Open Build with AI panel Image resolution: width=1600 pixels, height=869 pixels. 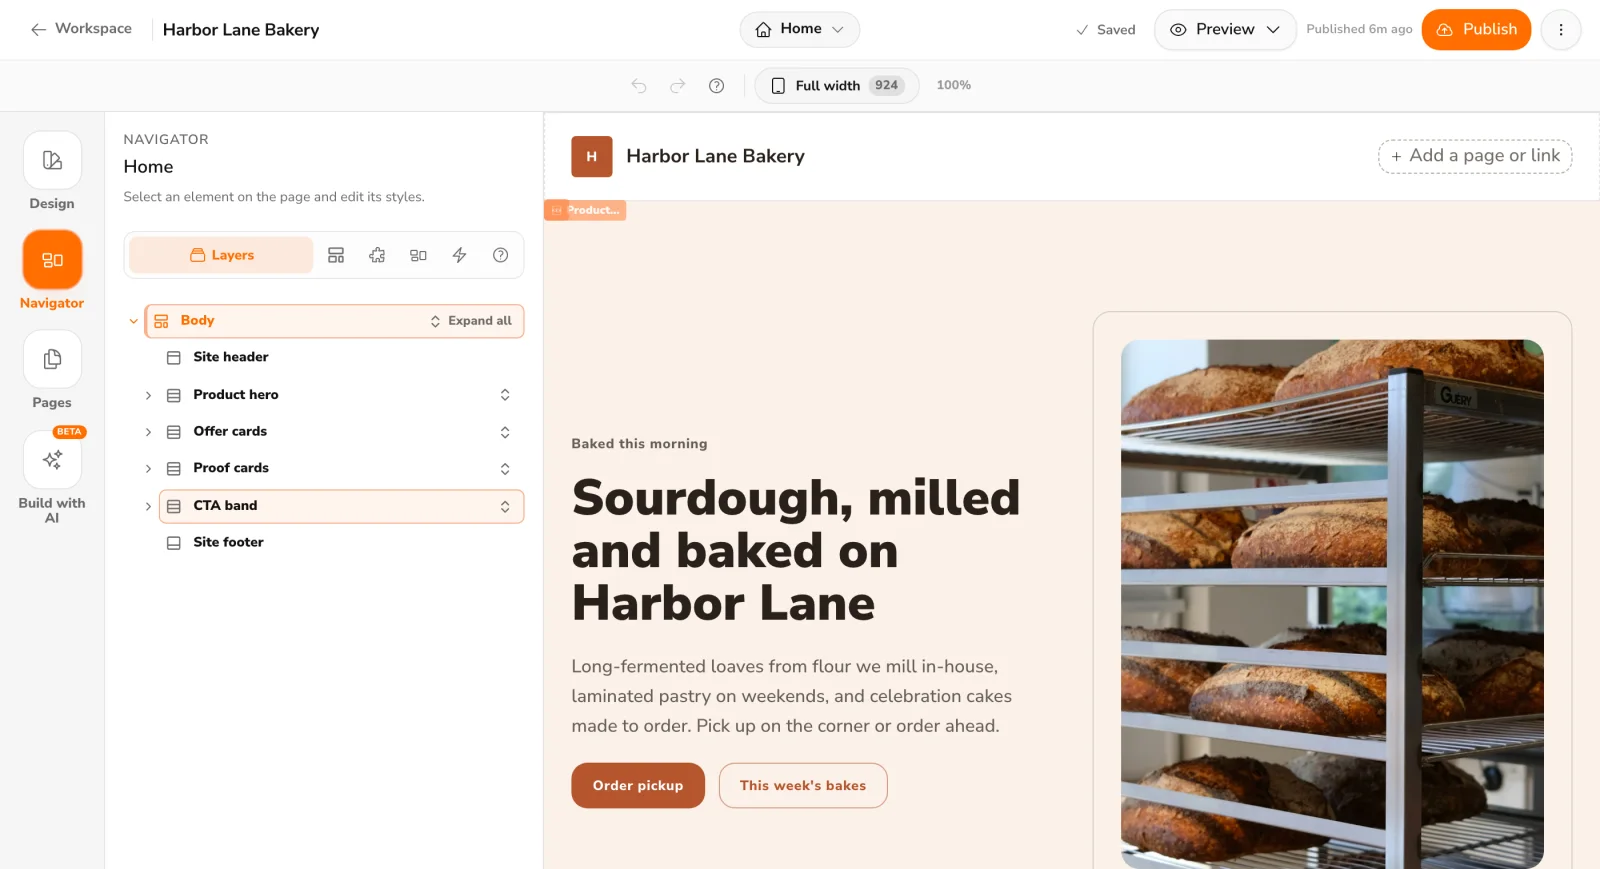tap(52, 476)
